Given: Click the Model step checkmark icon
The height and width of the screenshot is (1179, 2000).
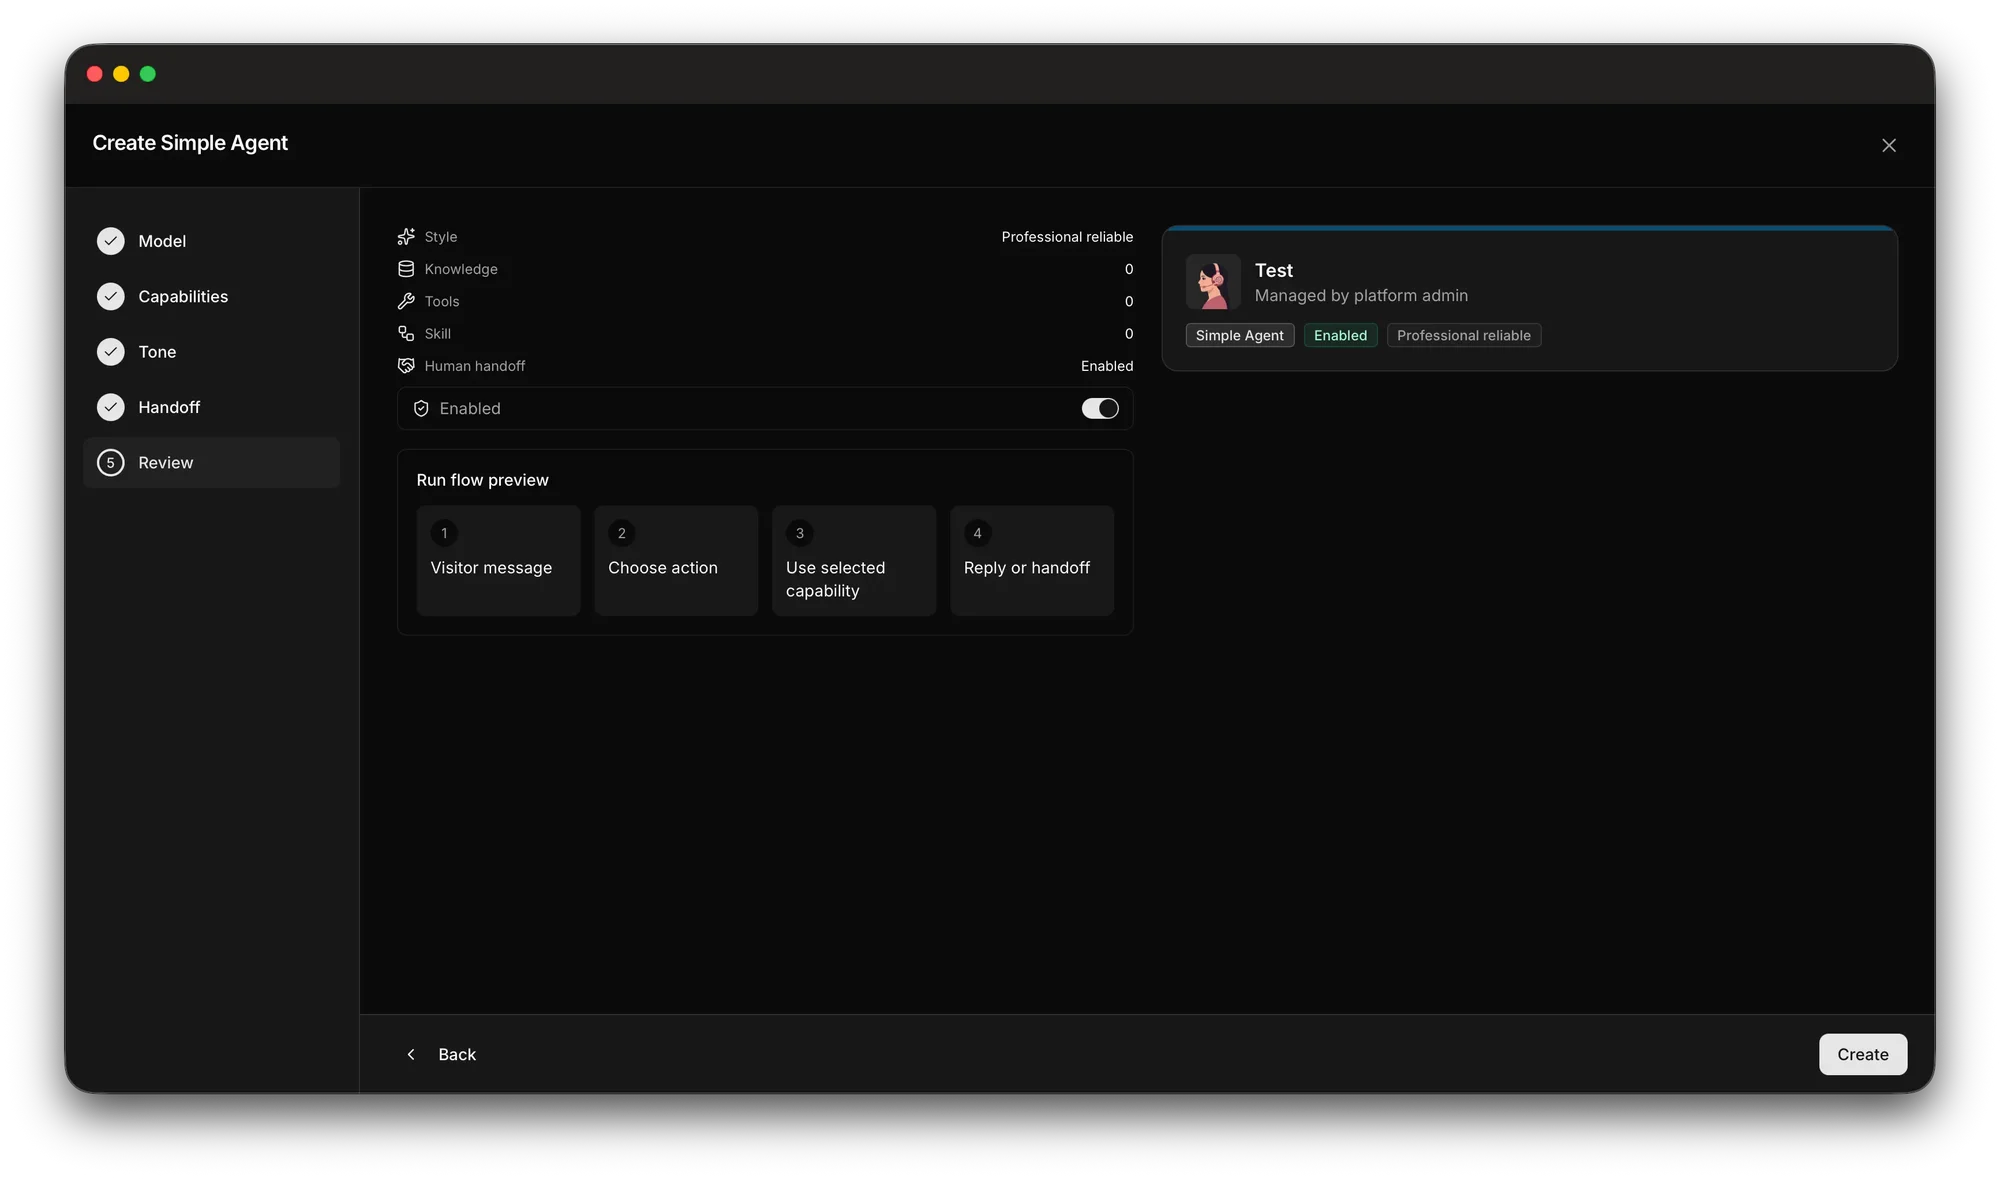Looking at the screenshot, I should pyautogui.click(x=111, y=241).
